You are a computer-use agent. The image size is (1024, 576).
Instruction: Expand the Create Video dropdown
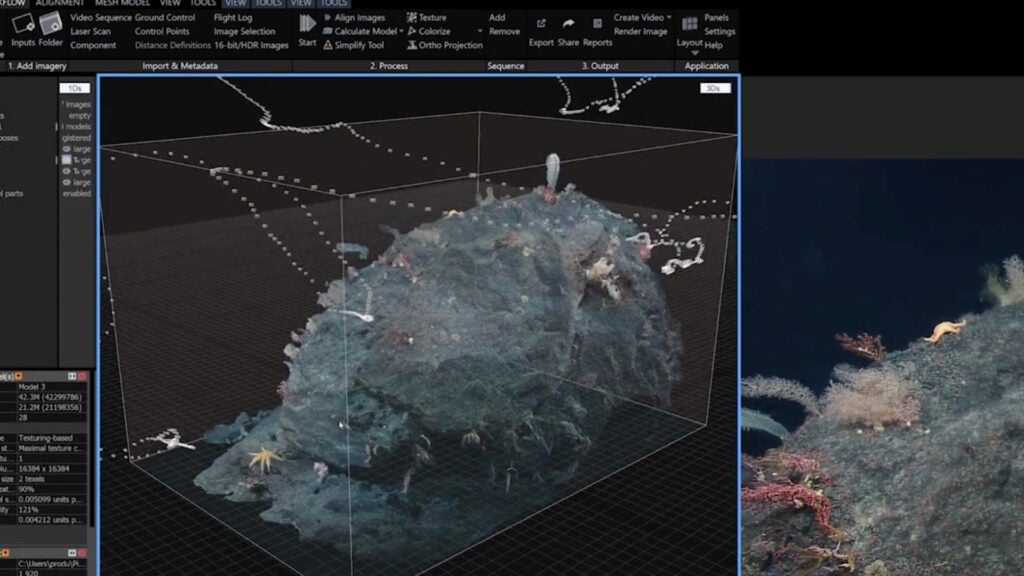point(668,17)
